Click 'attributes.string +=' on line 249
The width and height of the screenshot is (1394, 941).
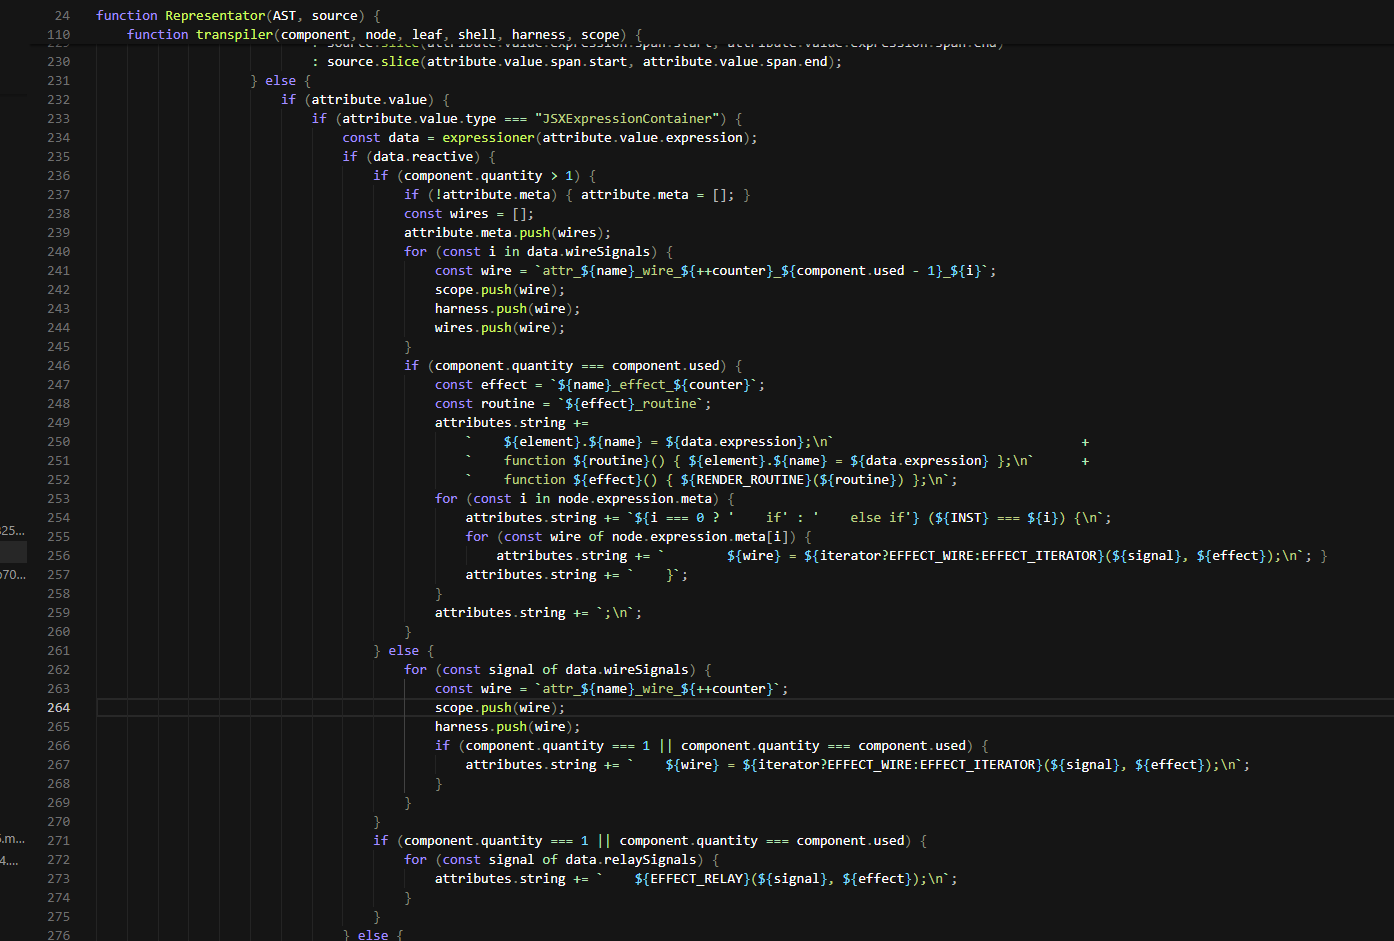click(512, 422)
